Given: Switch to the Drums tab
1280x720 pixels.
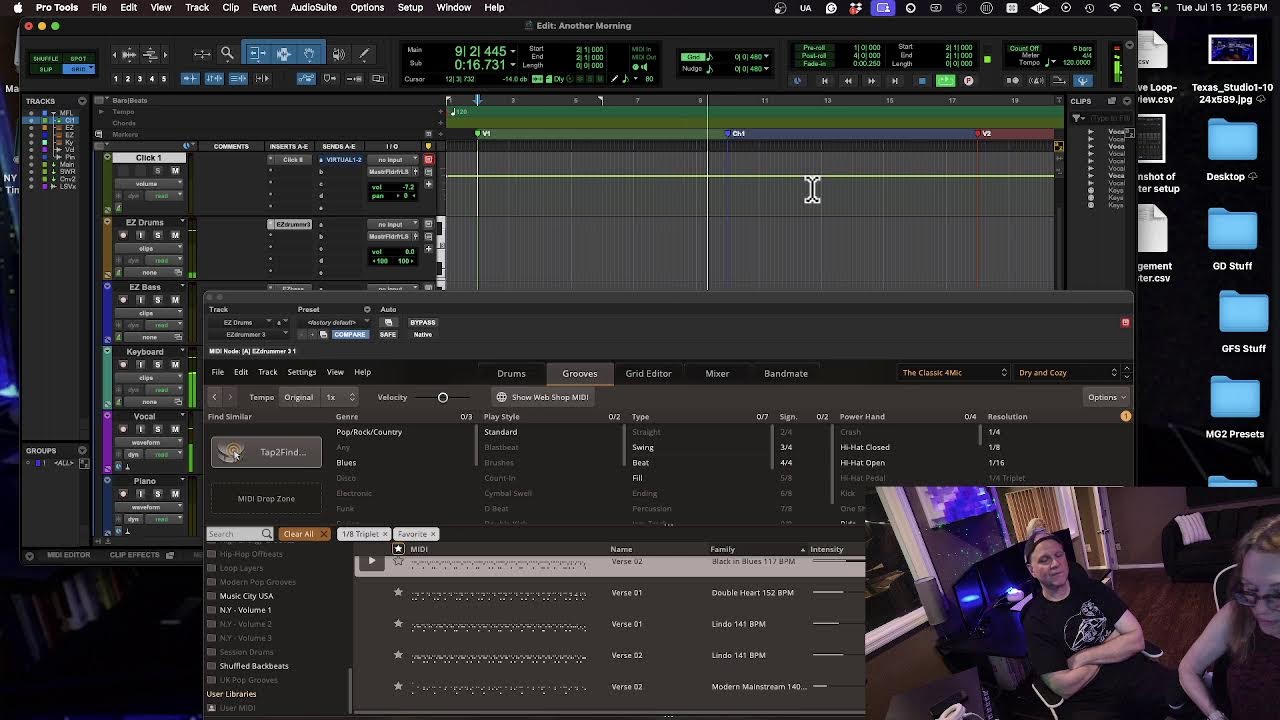Looking at the screenshot, I should (511, 373).
